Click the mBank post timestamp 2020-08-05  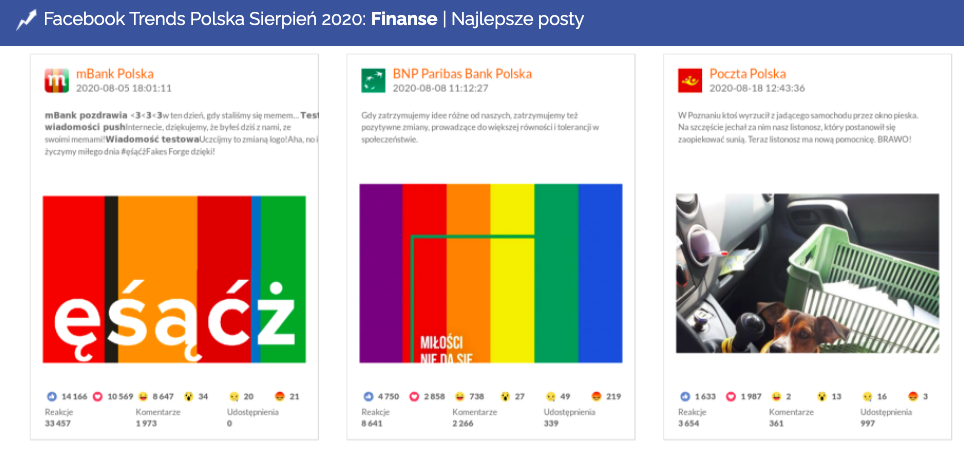click(x=117, y=88)
